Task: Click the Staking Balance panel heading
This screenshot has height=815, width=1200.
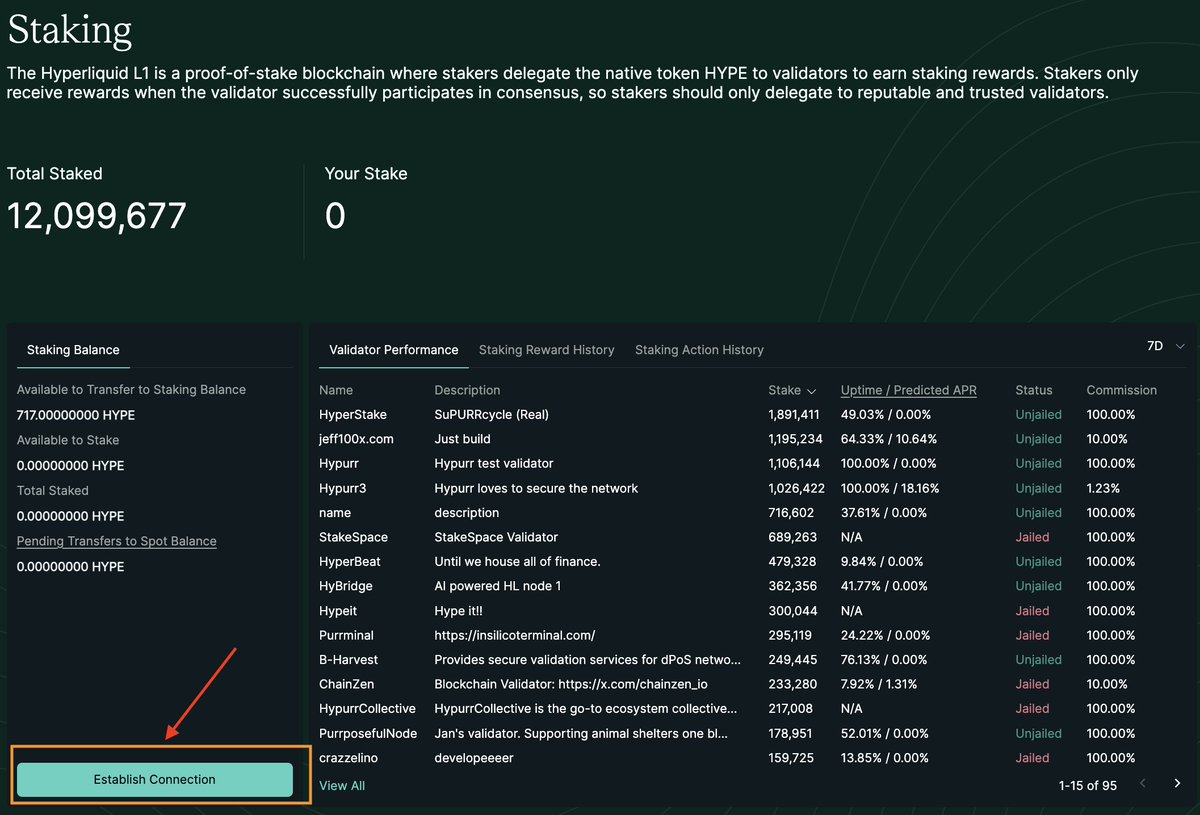Action: (72, 350)
